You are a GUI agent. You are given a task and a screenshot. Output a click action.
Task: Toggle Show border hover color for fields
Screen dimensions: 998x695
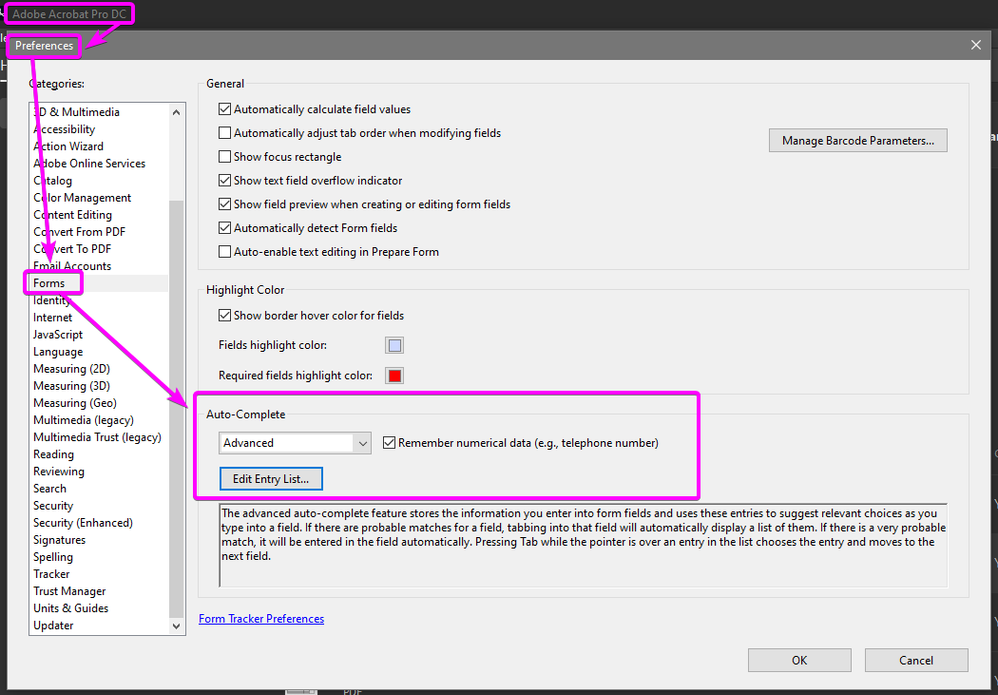pyautogui.click(x=225, y=316)
